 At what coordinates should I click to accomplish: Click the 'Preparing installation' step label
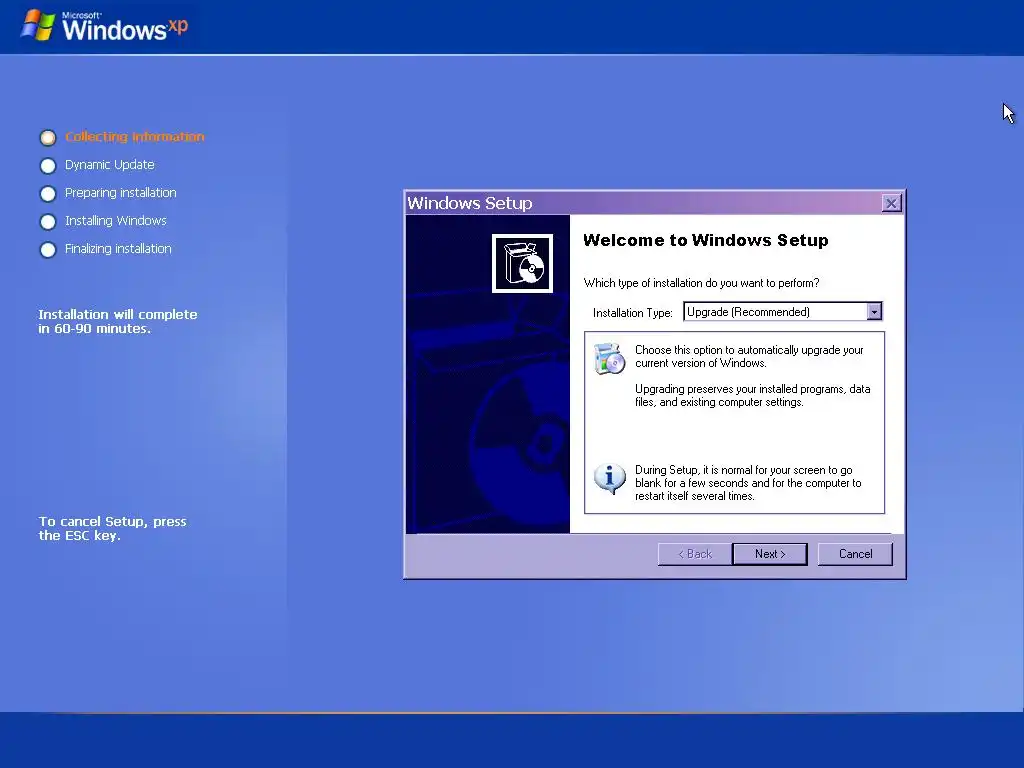pyautogui.click(x=121, y=193)
